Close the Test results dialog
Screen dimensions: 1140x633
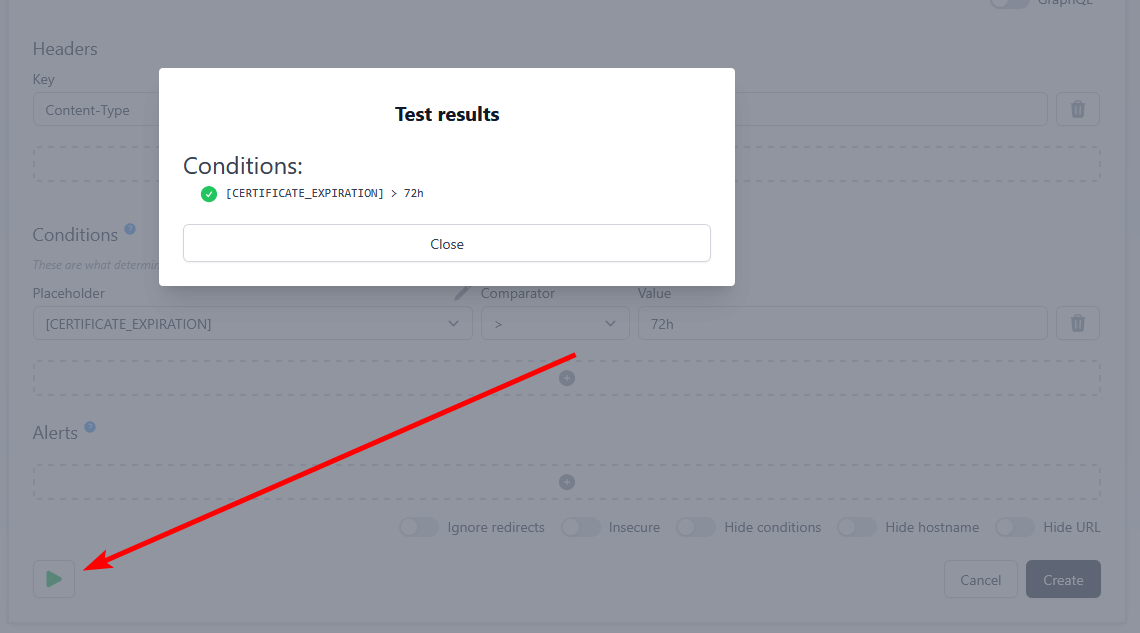pyautogui.click(x=446, y=244)
